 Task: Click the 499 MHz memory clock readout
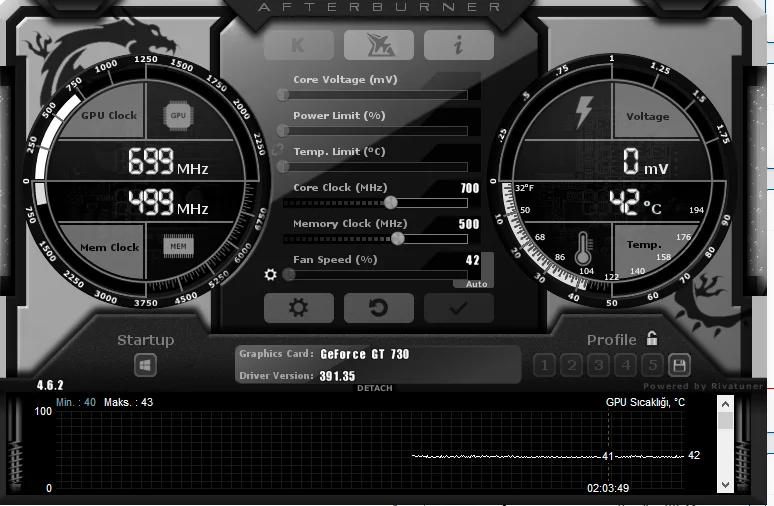click(x=168, y=202)
